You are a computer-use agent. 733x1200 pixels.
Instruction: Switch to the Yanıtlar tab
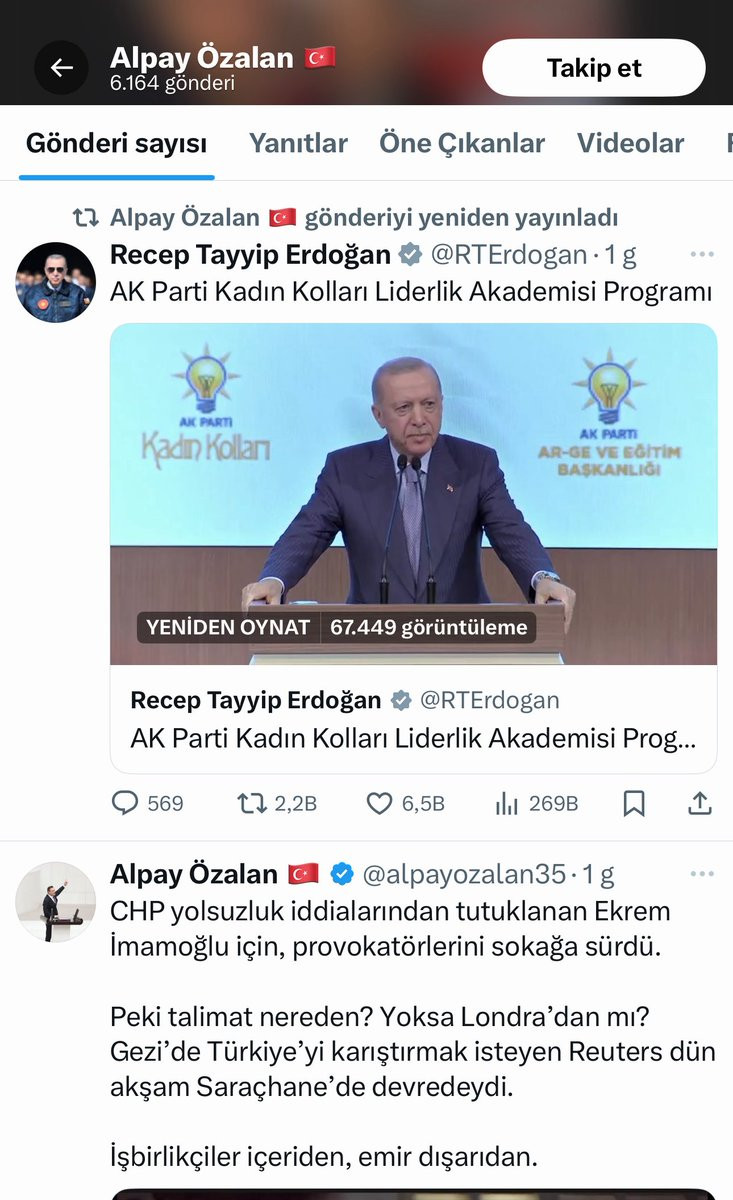[298, 143]
